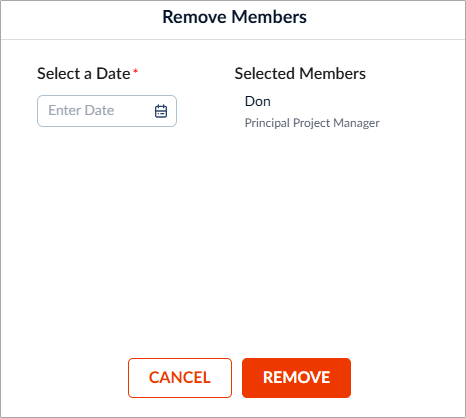The width and height of the screenshot is (466, 418).
Task: Click the Select a Date label
Action: click(84, 74)
